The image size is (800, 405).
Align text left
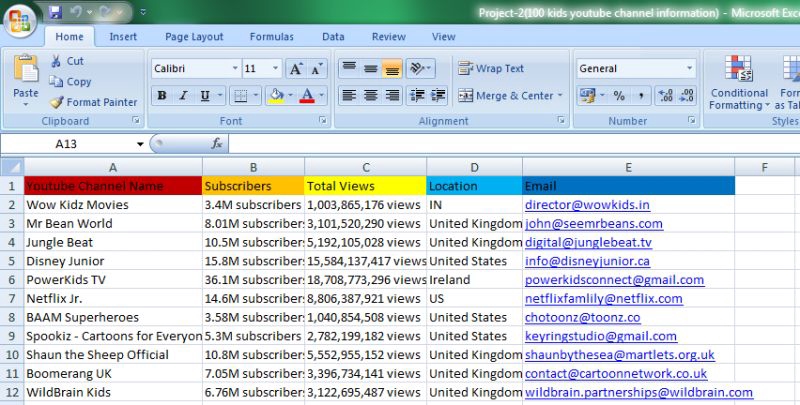(x=349, y=95)
